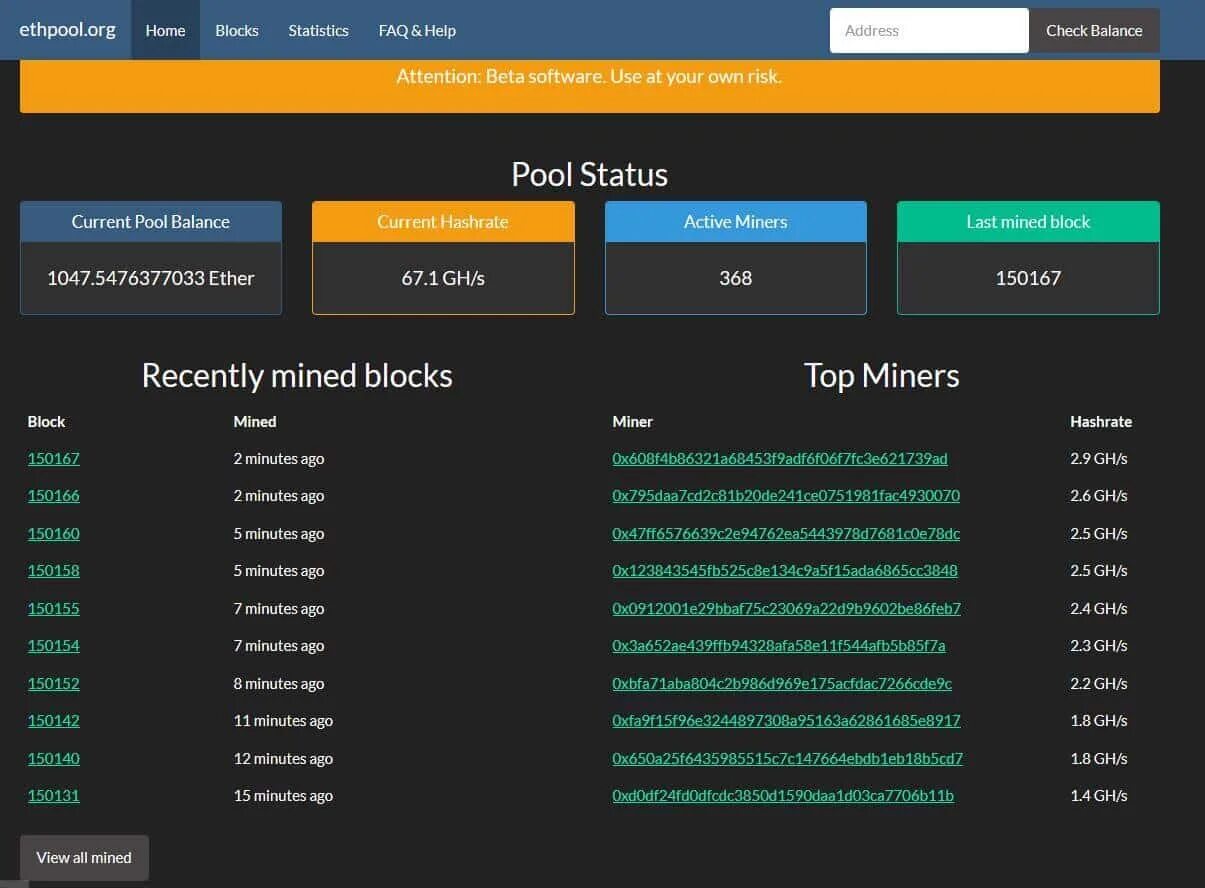Open block 150160 link
The image size is (1205, 888).
pos(54,534)
